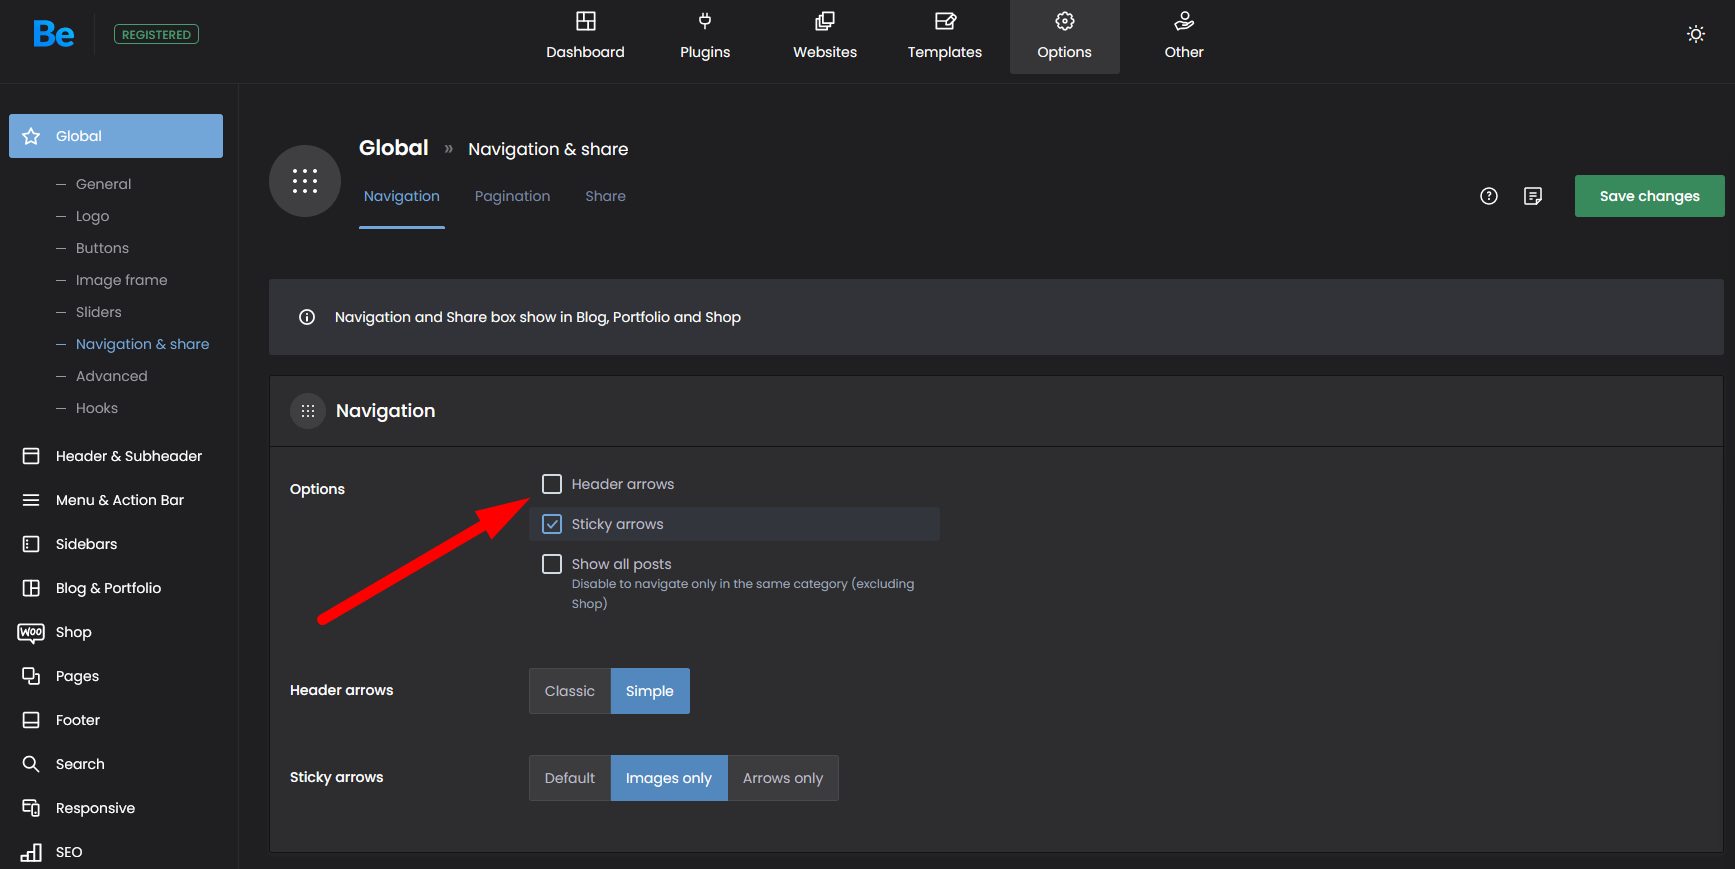Open the notes/changelog icon beside help
This screenshot has width=1735, height=869.
point(1533,196)
